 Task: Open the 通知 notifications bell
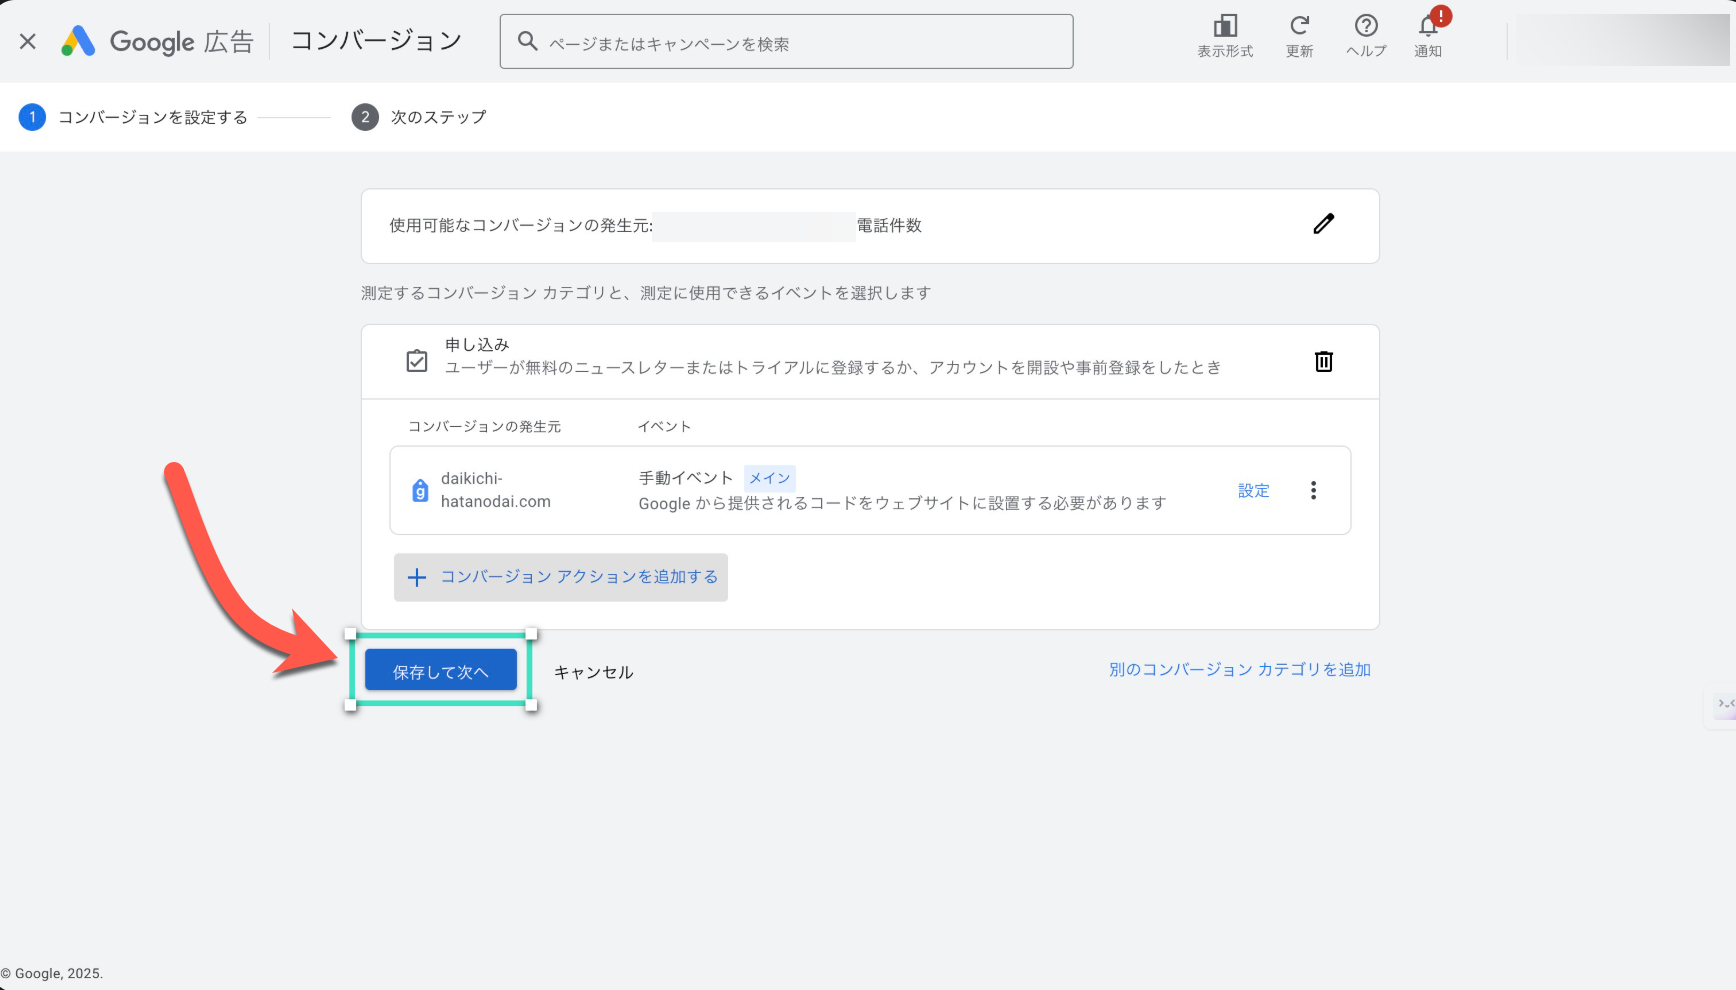tap(1428, 28)
